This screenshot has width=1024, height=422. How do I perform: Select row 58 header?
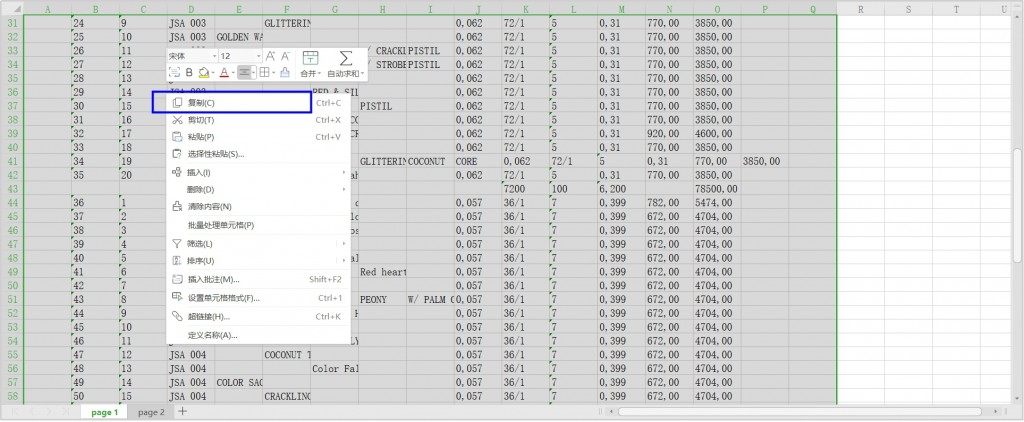click(12, 396)
